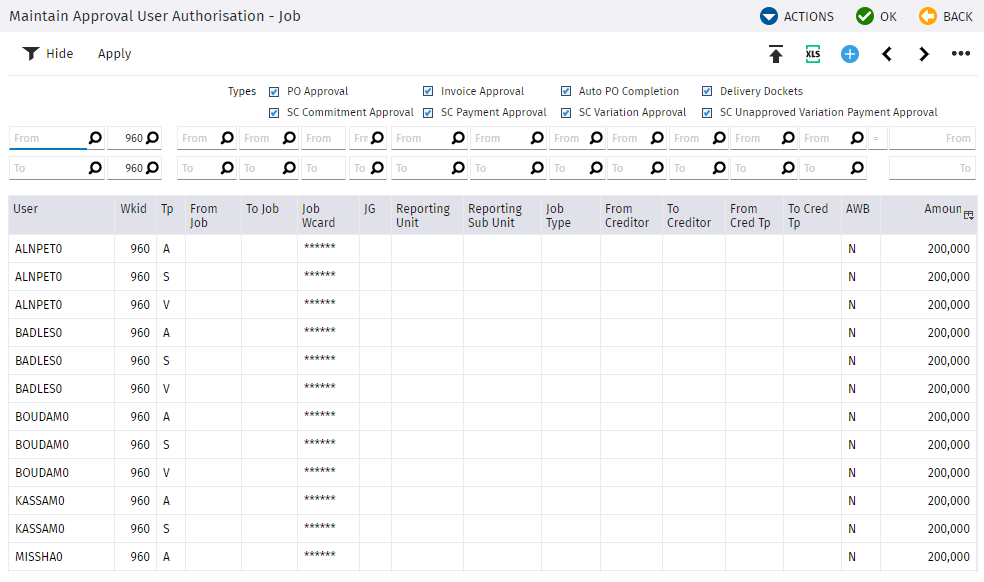Image resolution: width=984 pixels, height=582 pixels.
Task: Go to the previous page arrow
Action: (x=887, y=54)
